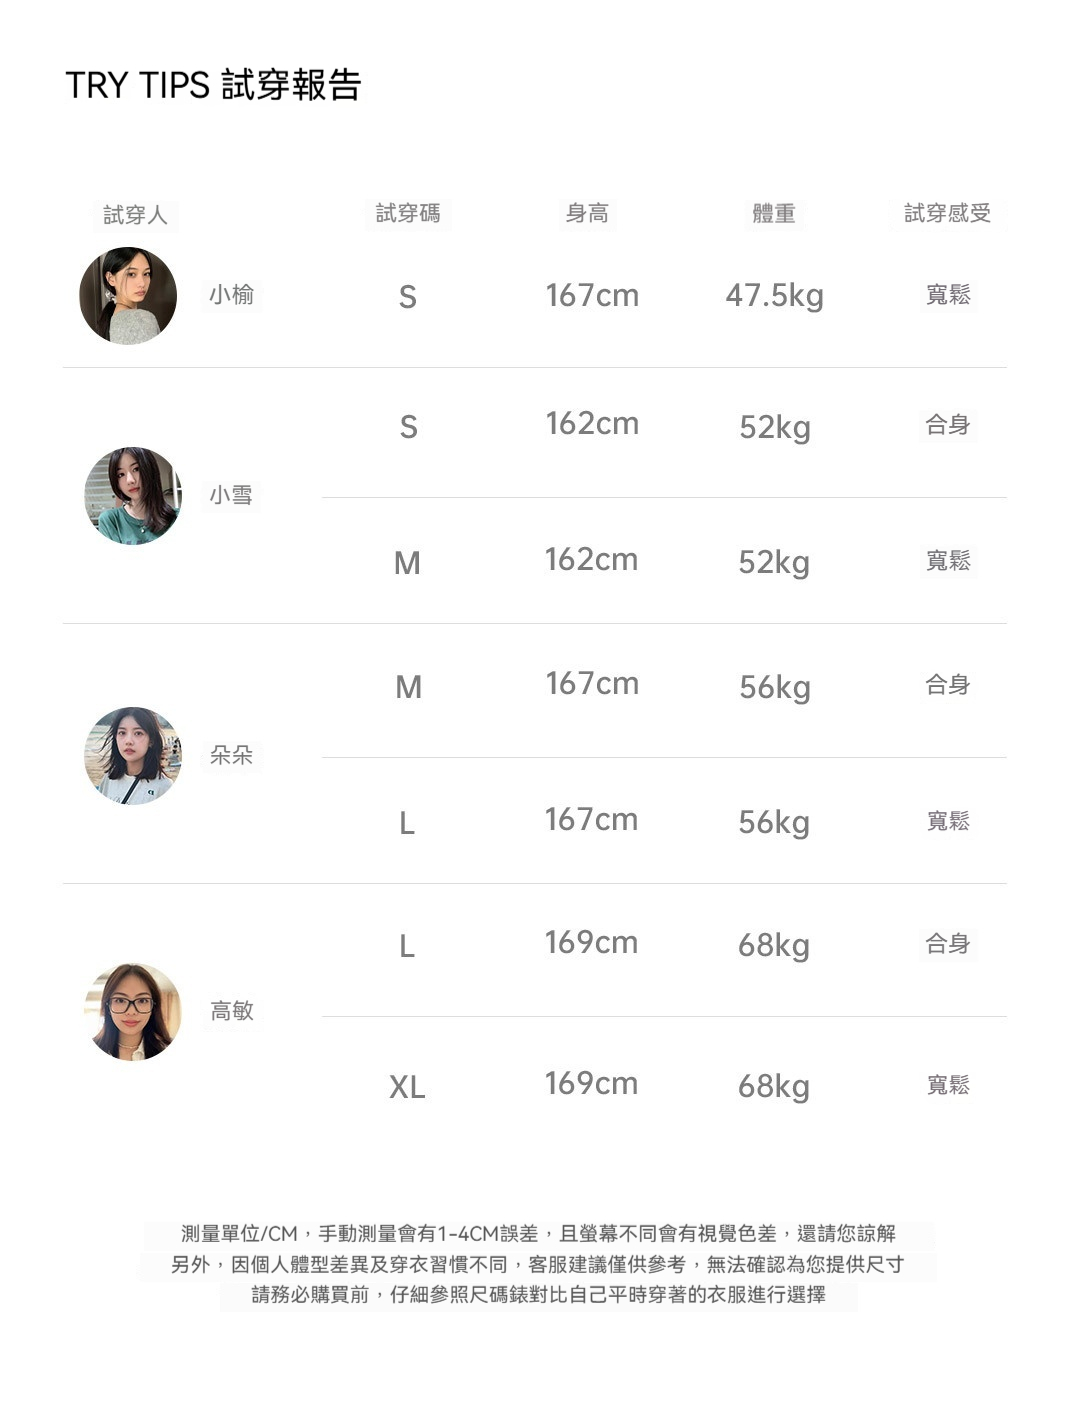Select the 身高 column header
Image resolution: width=1080 pixels, height=1418 pixels.
point(587,213)
